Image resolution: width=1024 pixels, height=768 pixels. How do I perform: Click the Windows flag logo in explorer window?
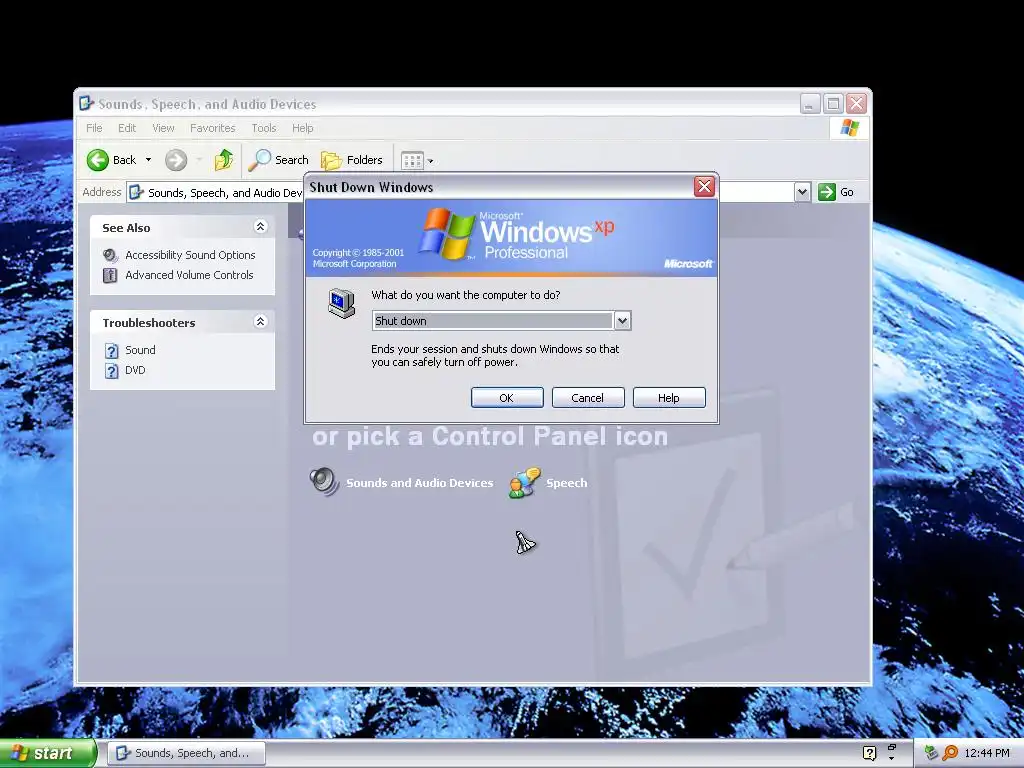point(850,127)
